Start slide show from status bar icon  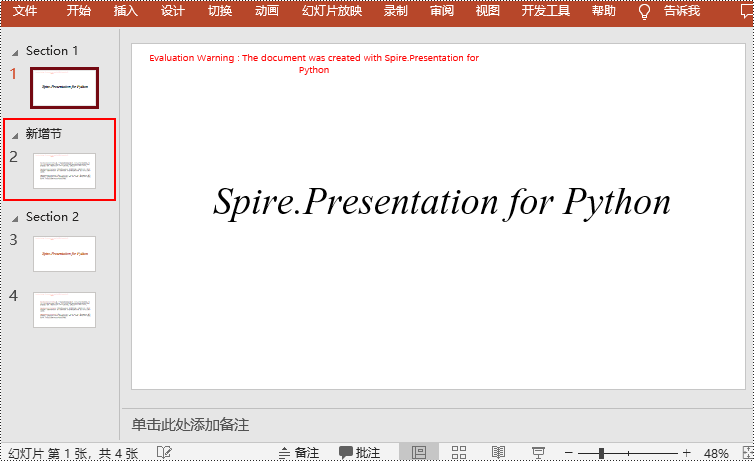tap(538, 453)
